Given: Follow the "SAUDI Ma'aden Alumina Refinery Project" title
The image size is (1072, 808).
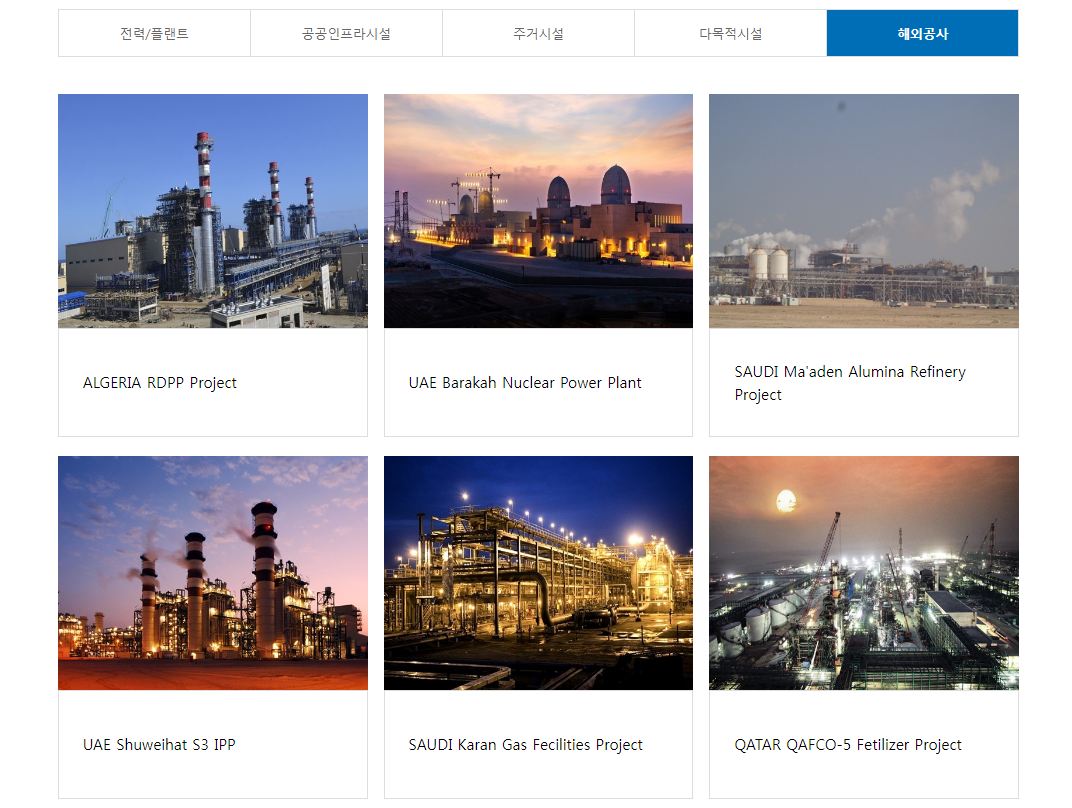Looking at the screenshot, I should [849, 383].
